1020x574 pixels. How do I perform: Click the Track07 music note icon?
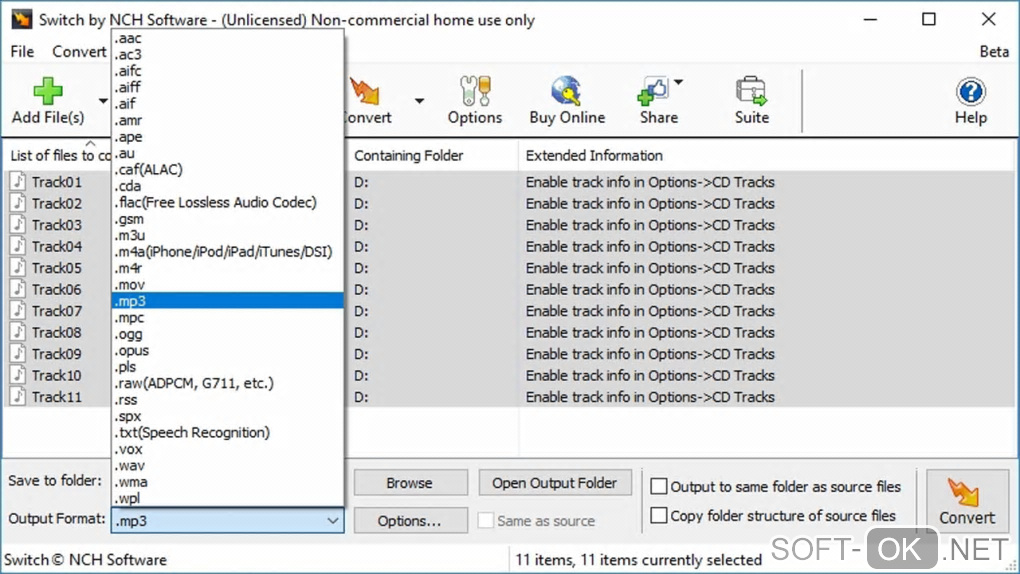[18, 310]
